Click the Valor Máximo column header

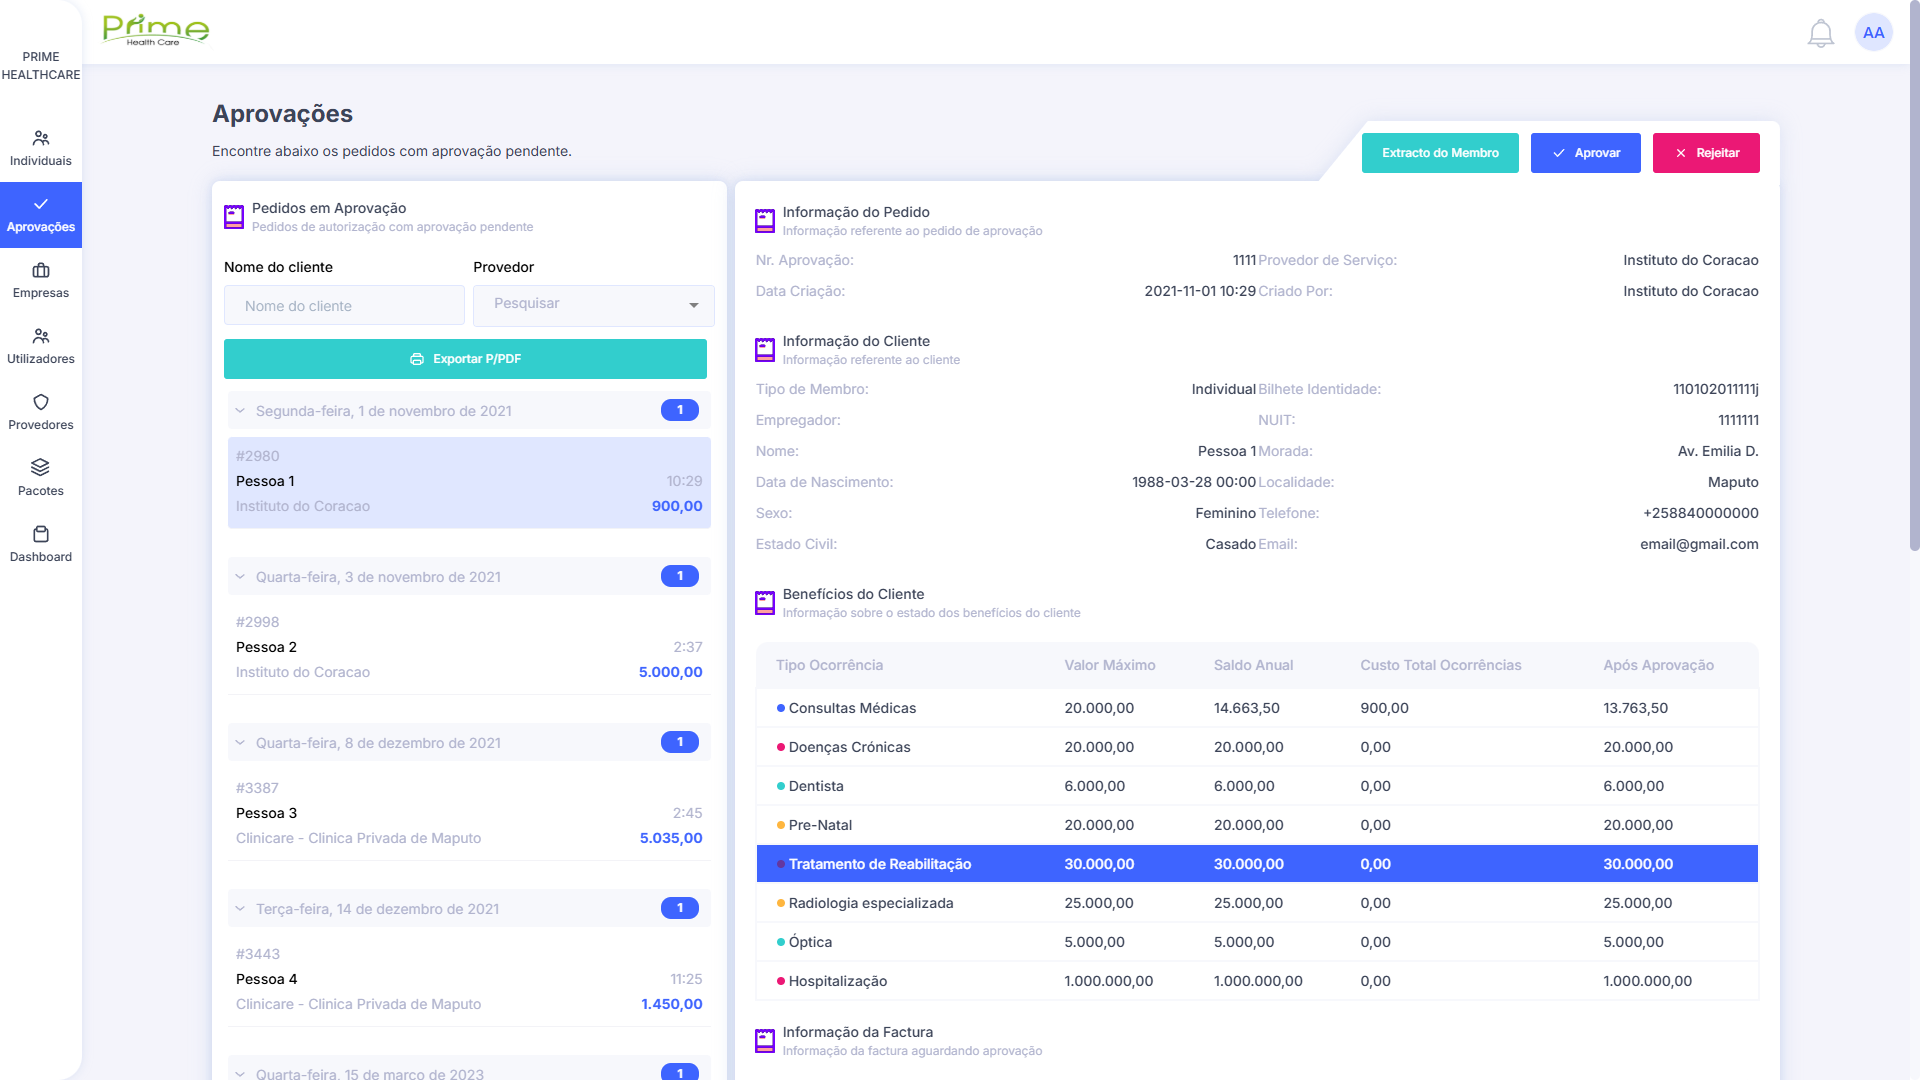[x=1110, y=665]
